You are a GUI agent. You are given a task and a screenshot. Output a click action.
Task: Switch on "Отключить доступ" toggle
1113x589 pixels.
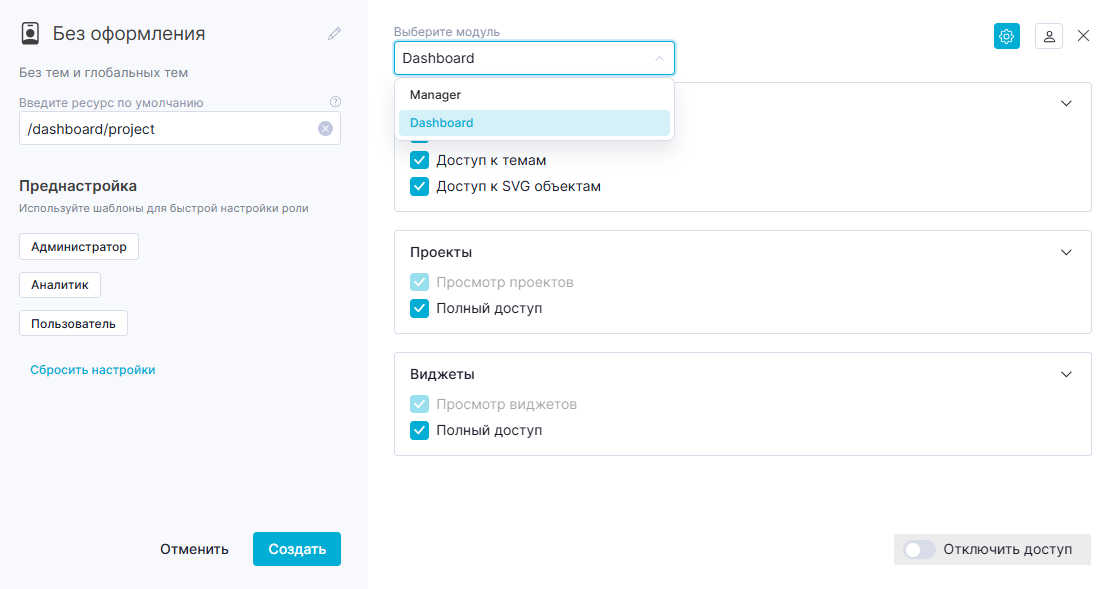[x=919, y=549]
